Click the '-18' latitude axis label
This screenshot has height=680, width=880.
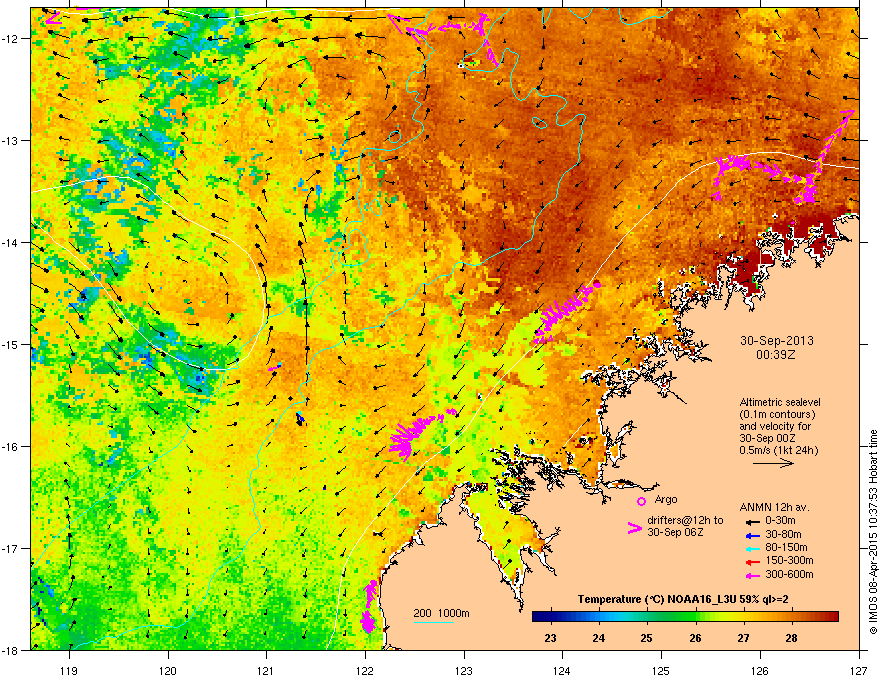(x=10, y=650)
